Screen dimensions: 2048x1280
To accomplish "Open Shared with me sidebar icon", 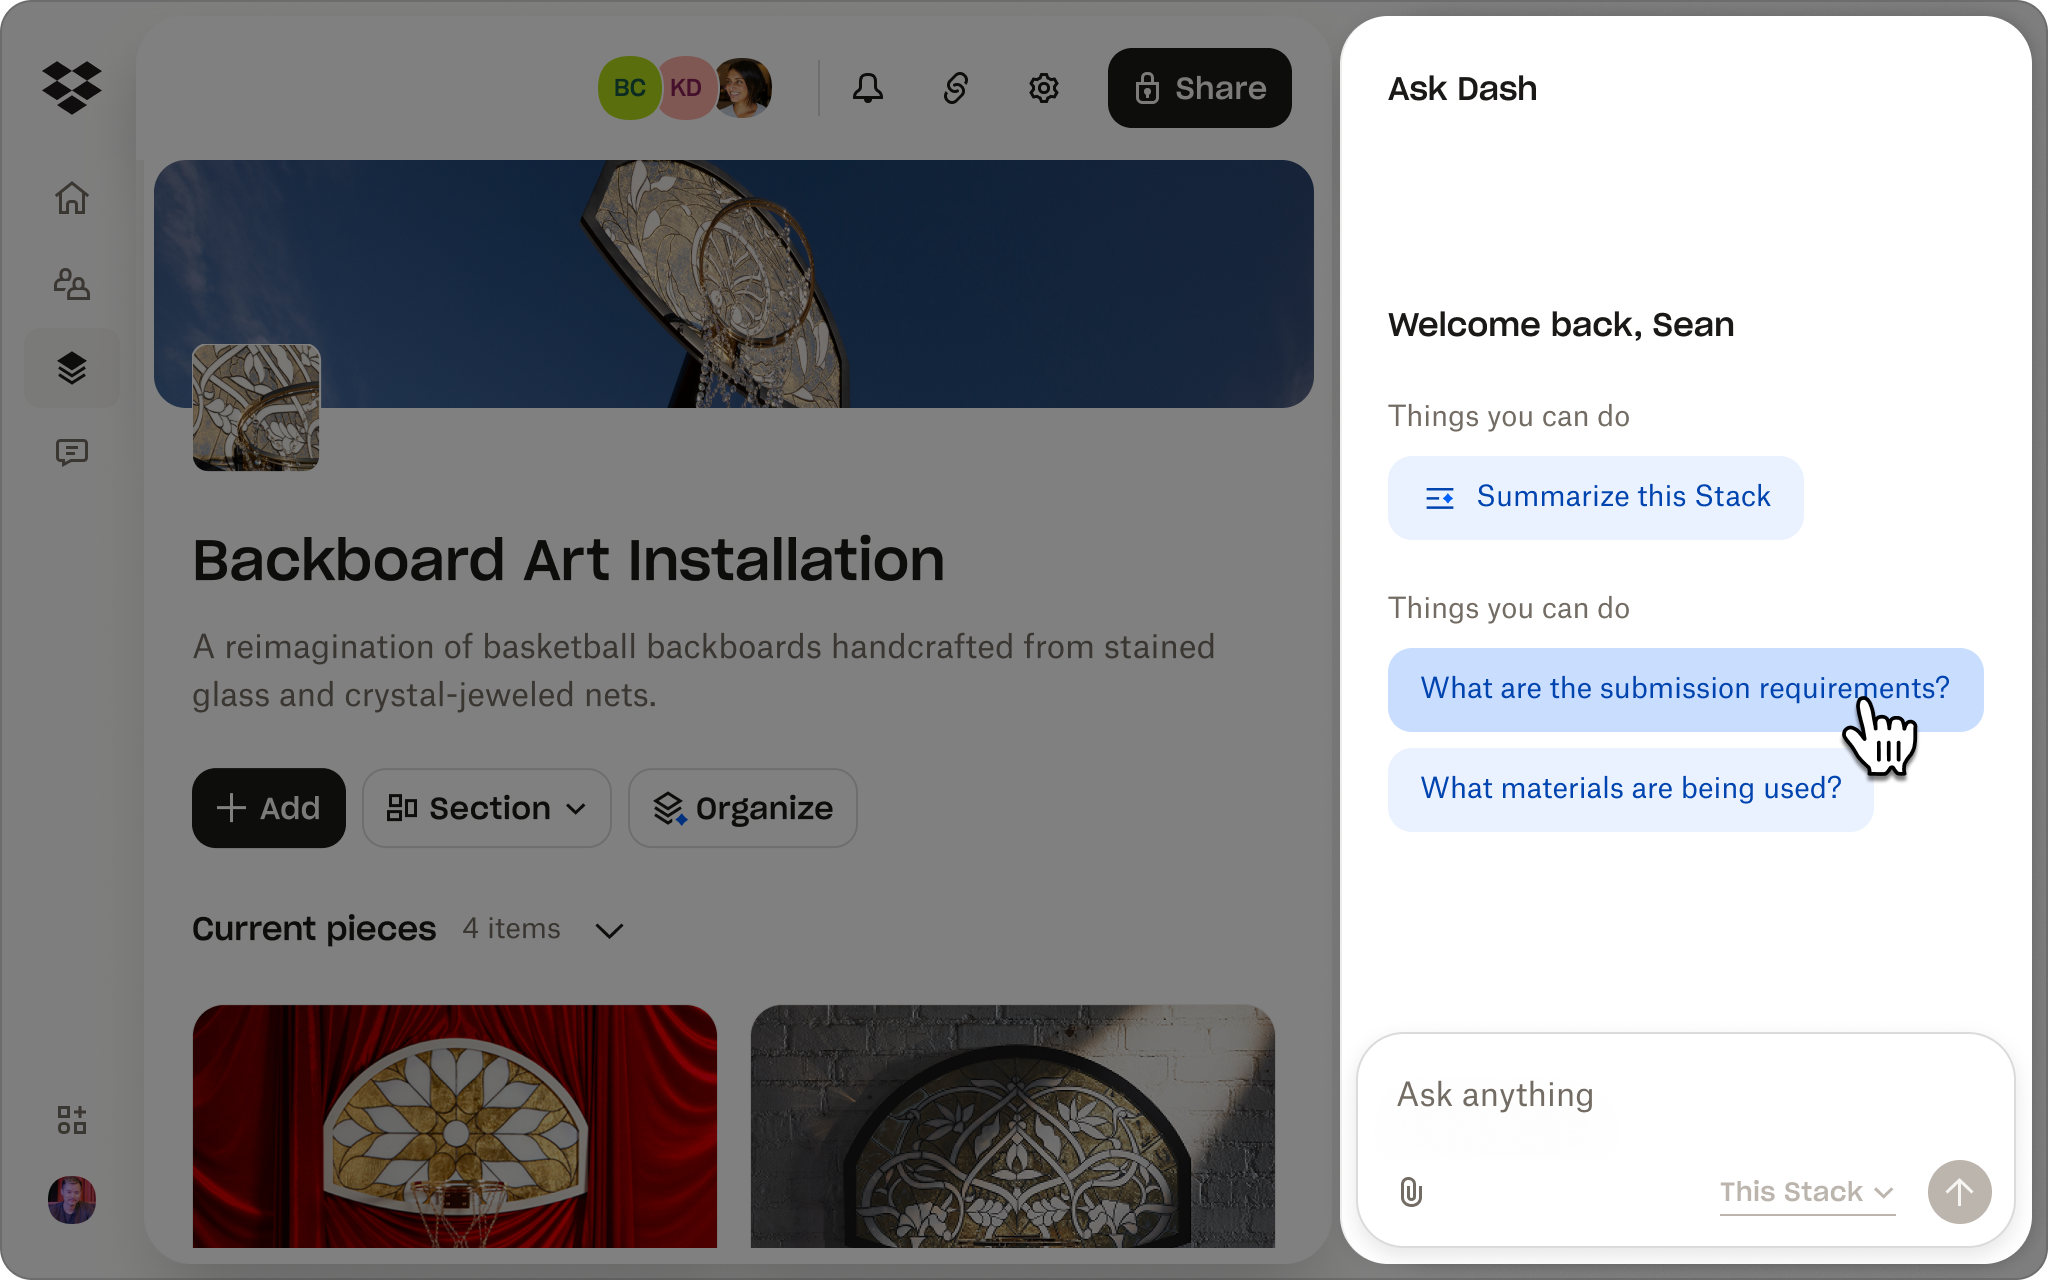I will 71,284.
